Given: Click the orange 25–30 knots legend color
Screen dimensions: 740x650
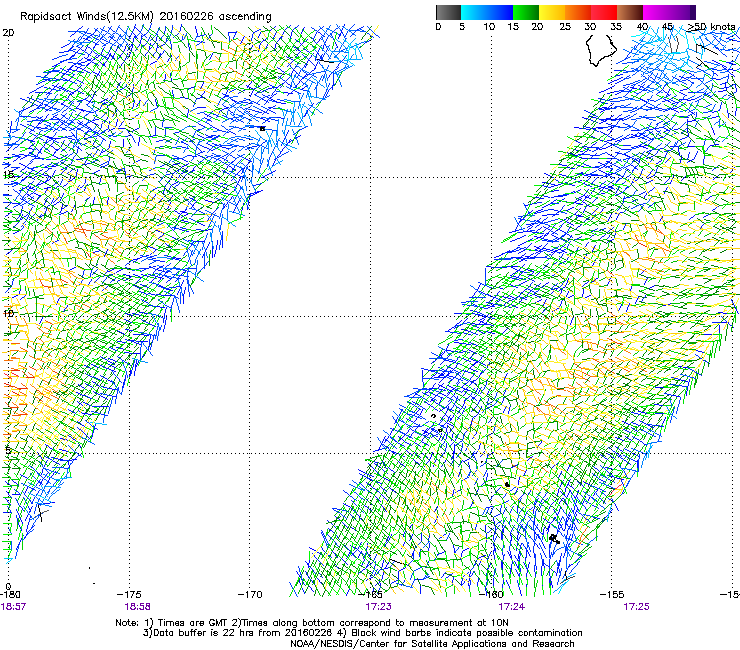Looking at the screenshot, I should tap(578, 12).
